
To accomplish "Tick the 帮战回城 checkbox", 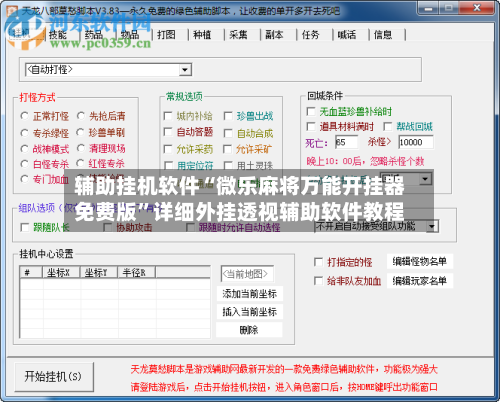I will 388,126.
